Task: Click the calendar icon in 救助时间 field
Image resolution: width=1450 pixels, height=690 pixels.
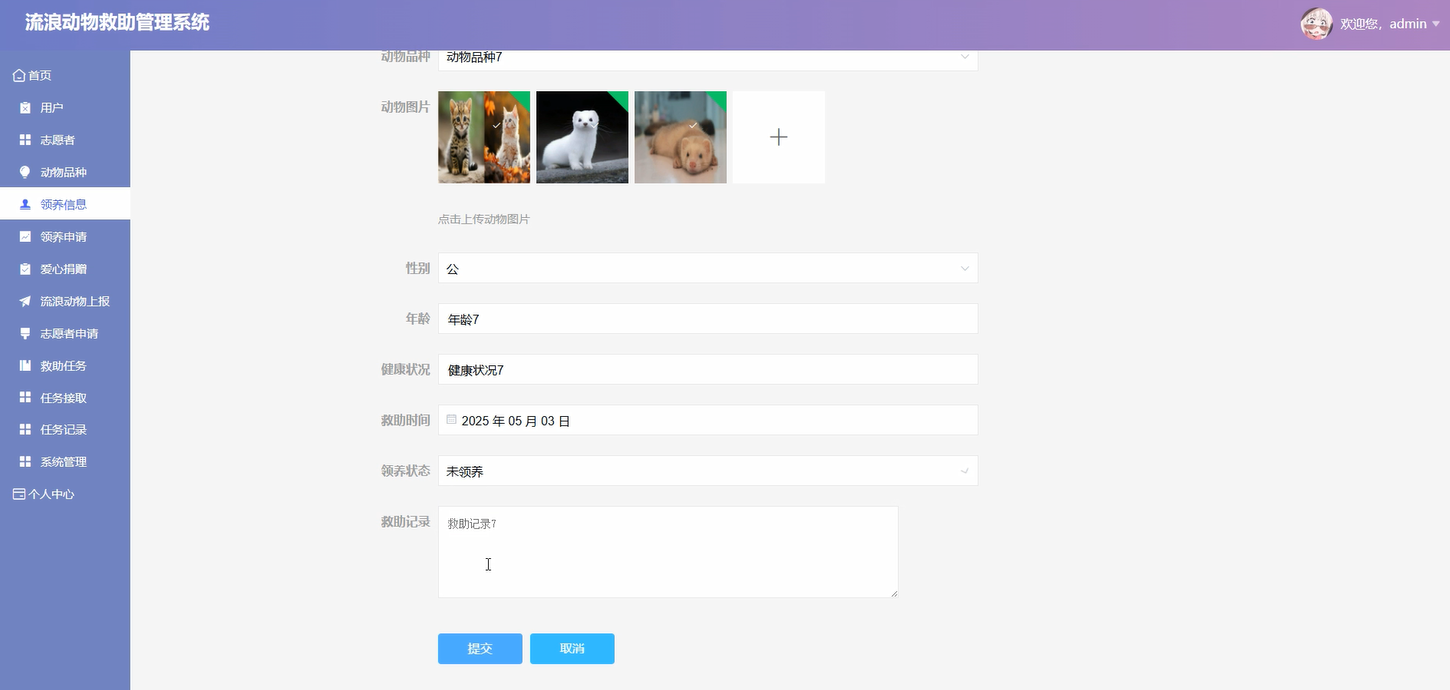Action: pyautogui.click(x=451, y=419)
